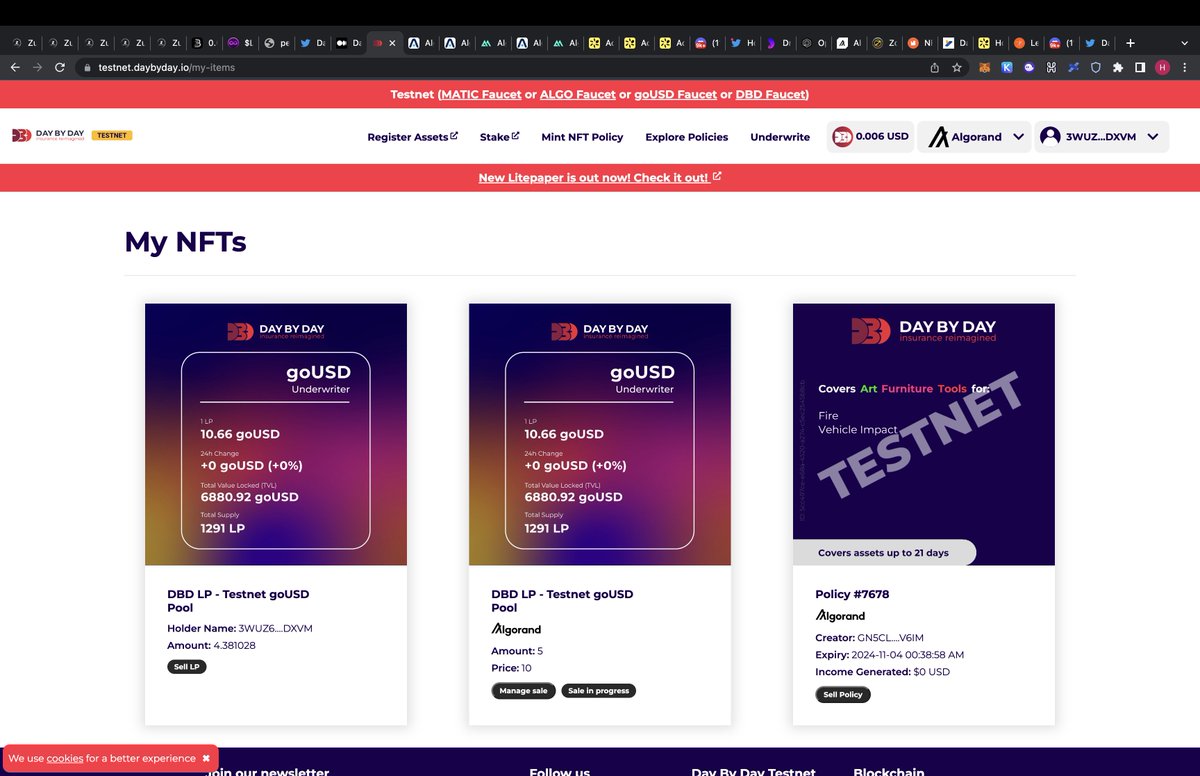The height and width of the screenshot is (776, 1200).
Task: Open the blue K extension icon
Action: 1006,67
